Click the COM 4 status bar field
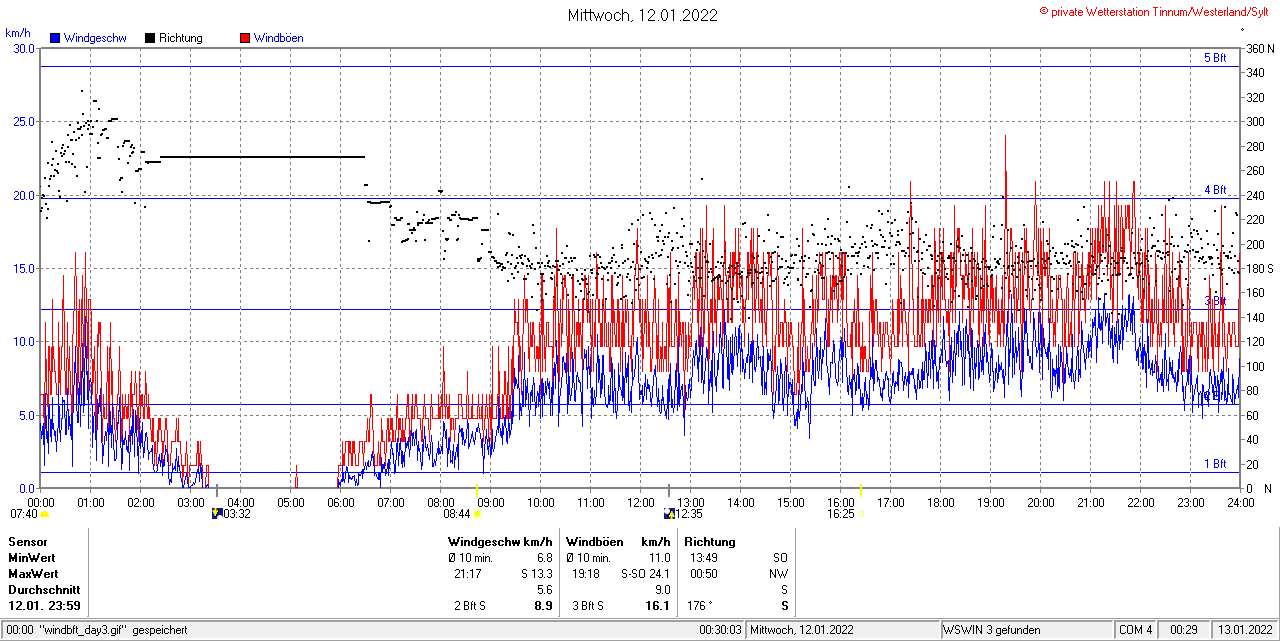This screenshot has height=641, width=1280. pos(1136,630)
